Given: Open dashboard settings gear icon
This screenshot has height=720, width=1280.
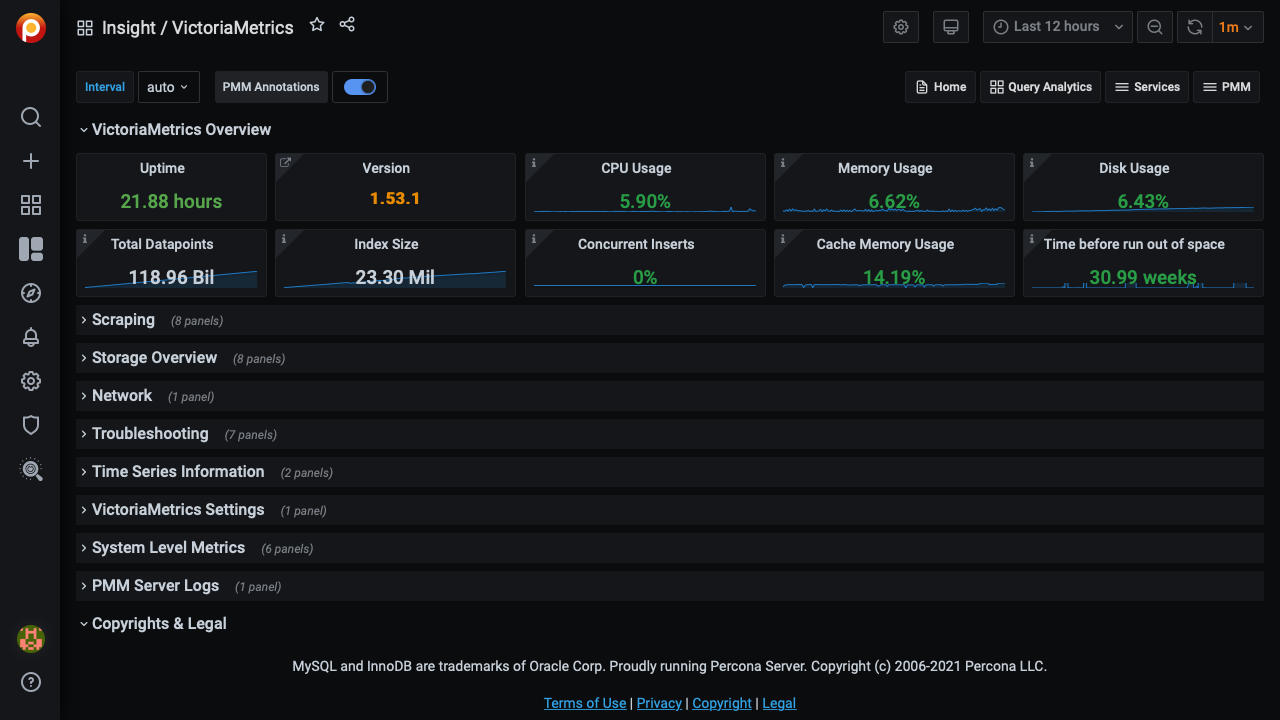Looking at the screenshot, I should 900,27.
